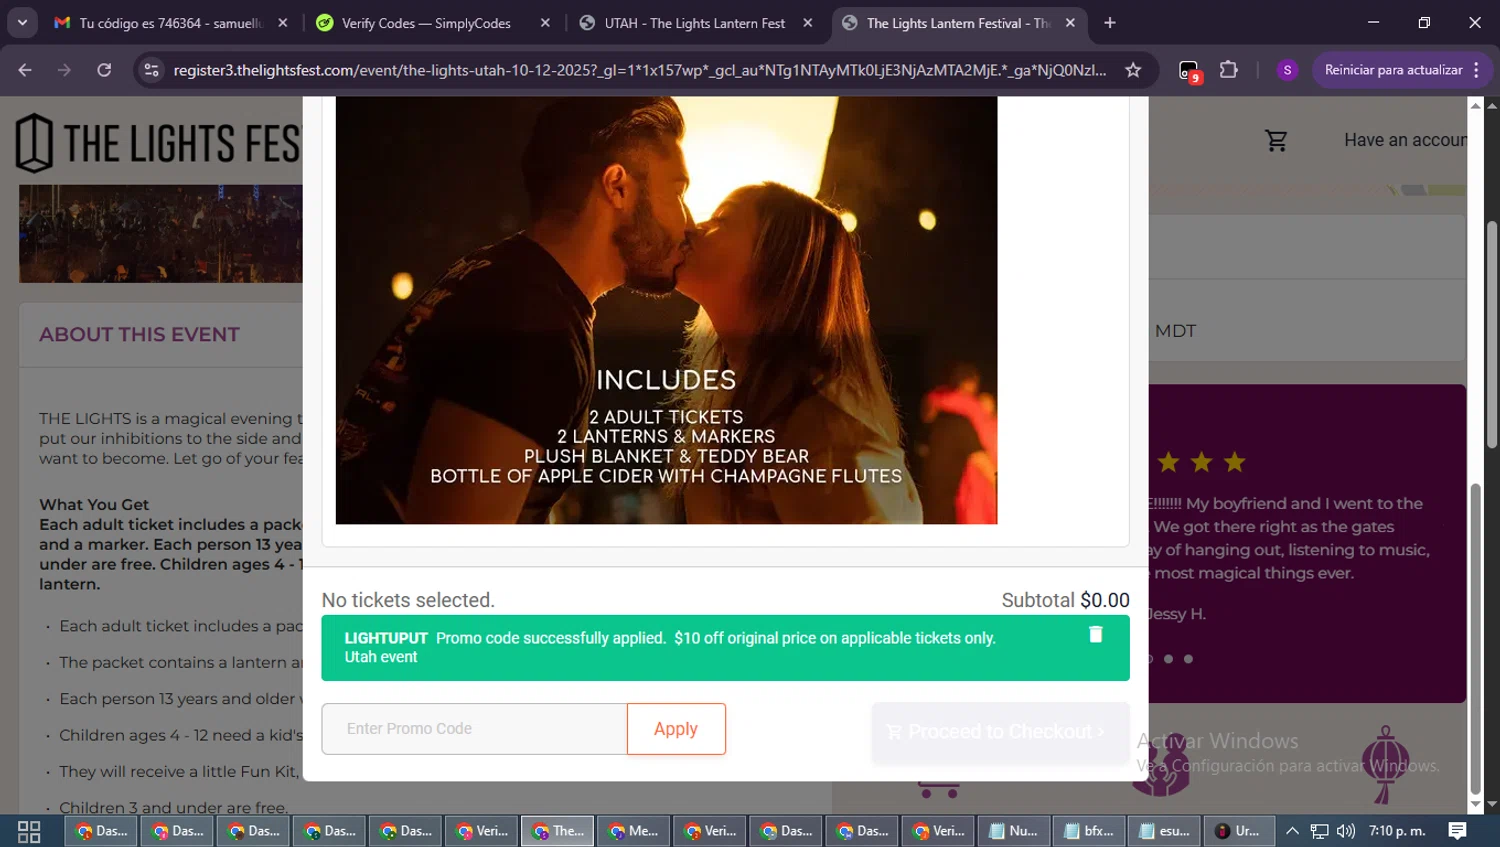Viewport: 1500px width, 847px height.
Task: Remove the LIGHTUPUT promo code with trash icon
Action: click(1095, 634)
